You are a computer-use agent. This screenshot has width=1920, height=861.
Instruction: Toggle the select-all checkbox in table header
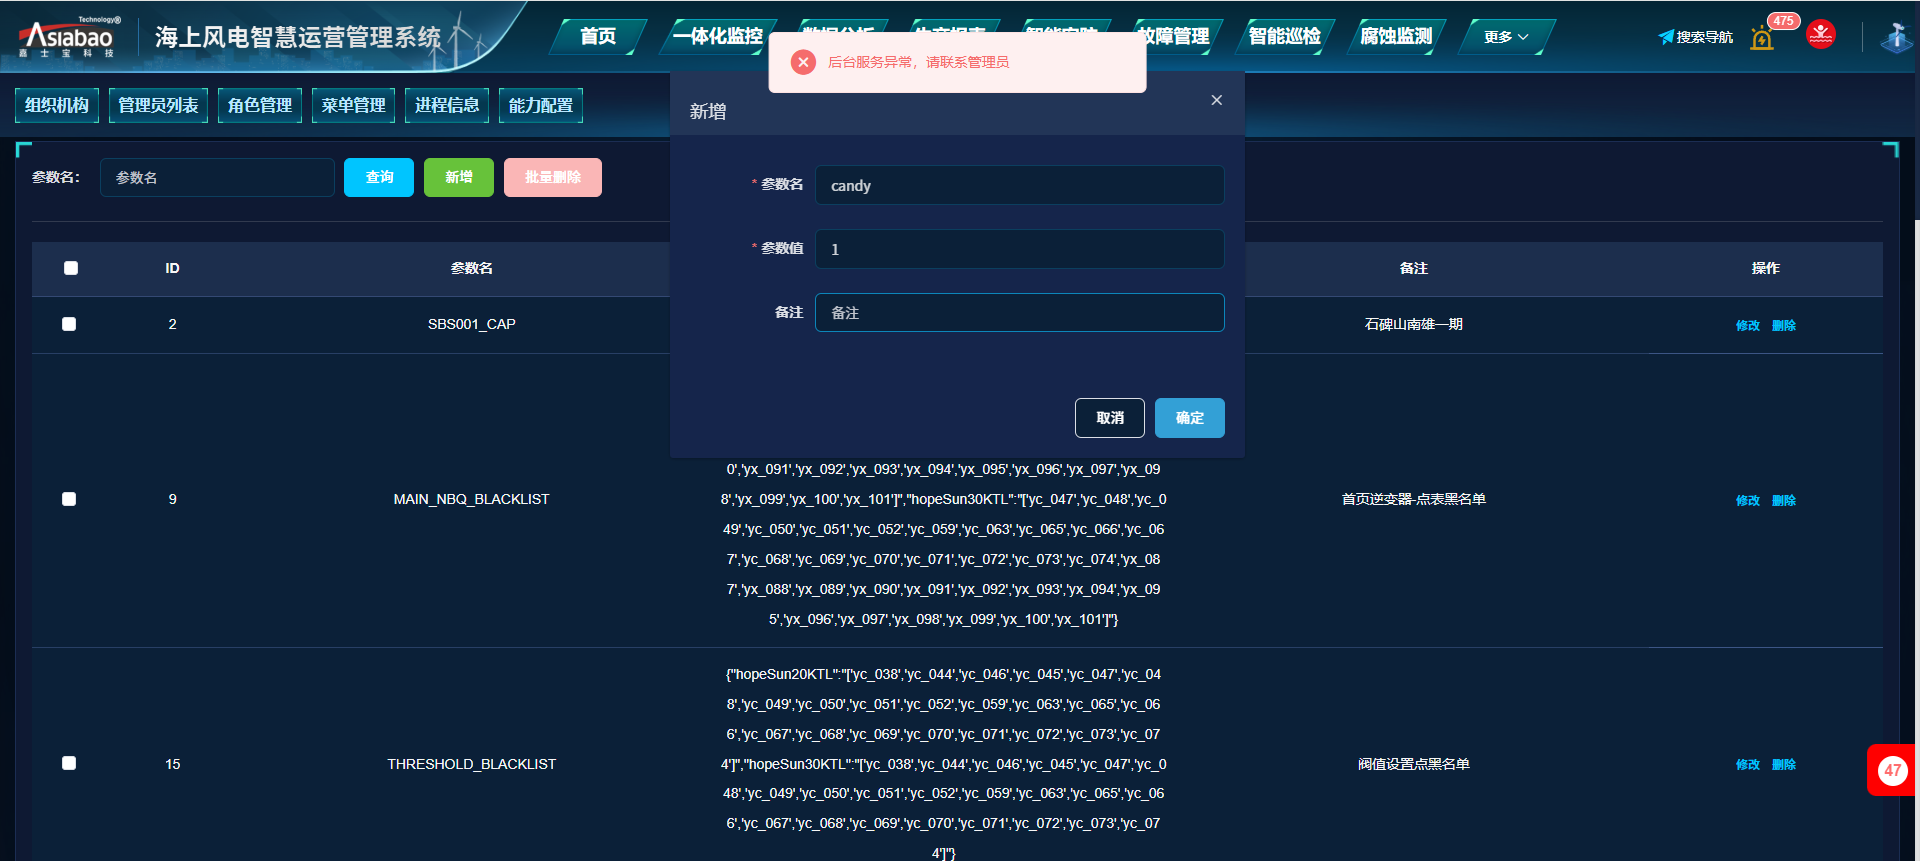click(x=71, y=268)
